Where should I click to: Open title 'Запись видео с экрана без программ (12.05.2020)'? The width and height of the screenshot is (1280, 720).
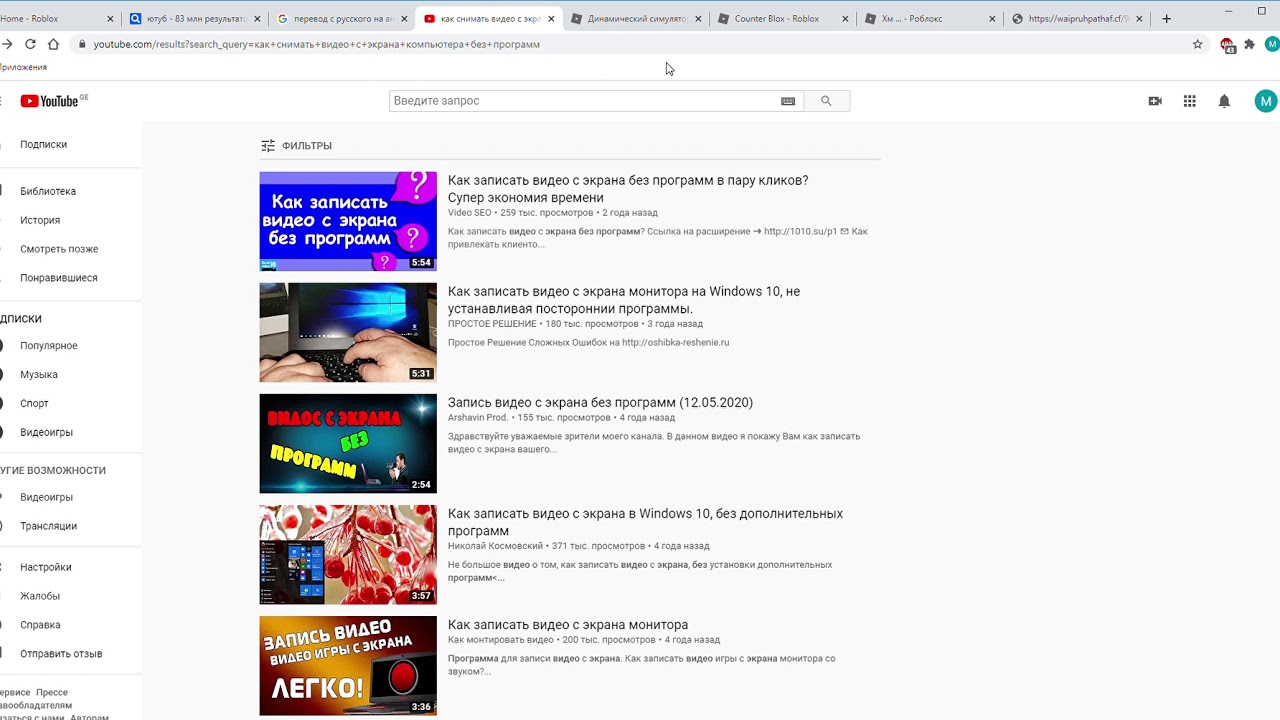click(x=600, y=402)
